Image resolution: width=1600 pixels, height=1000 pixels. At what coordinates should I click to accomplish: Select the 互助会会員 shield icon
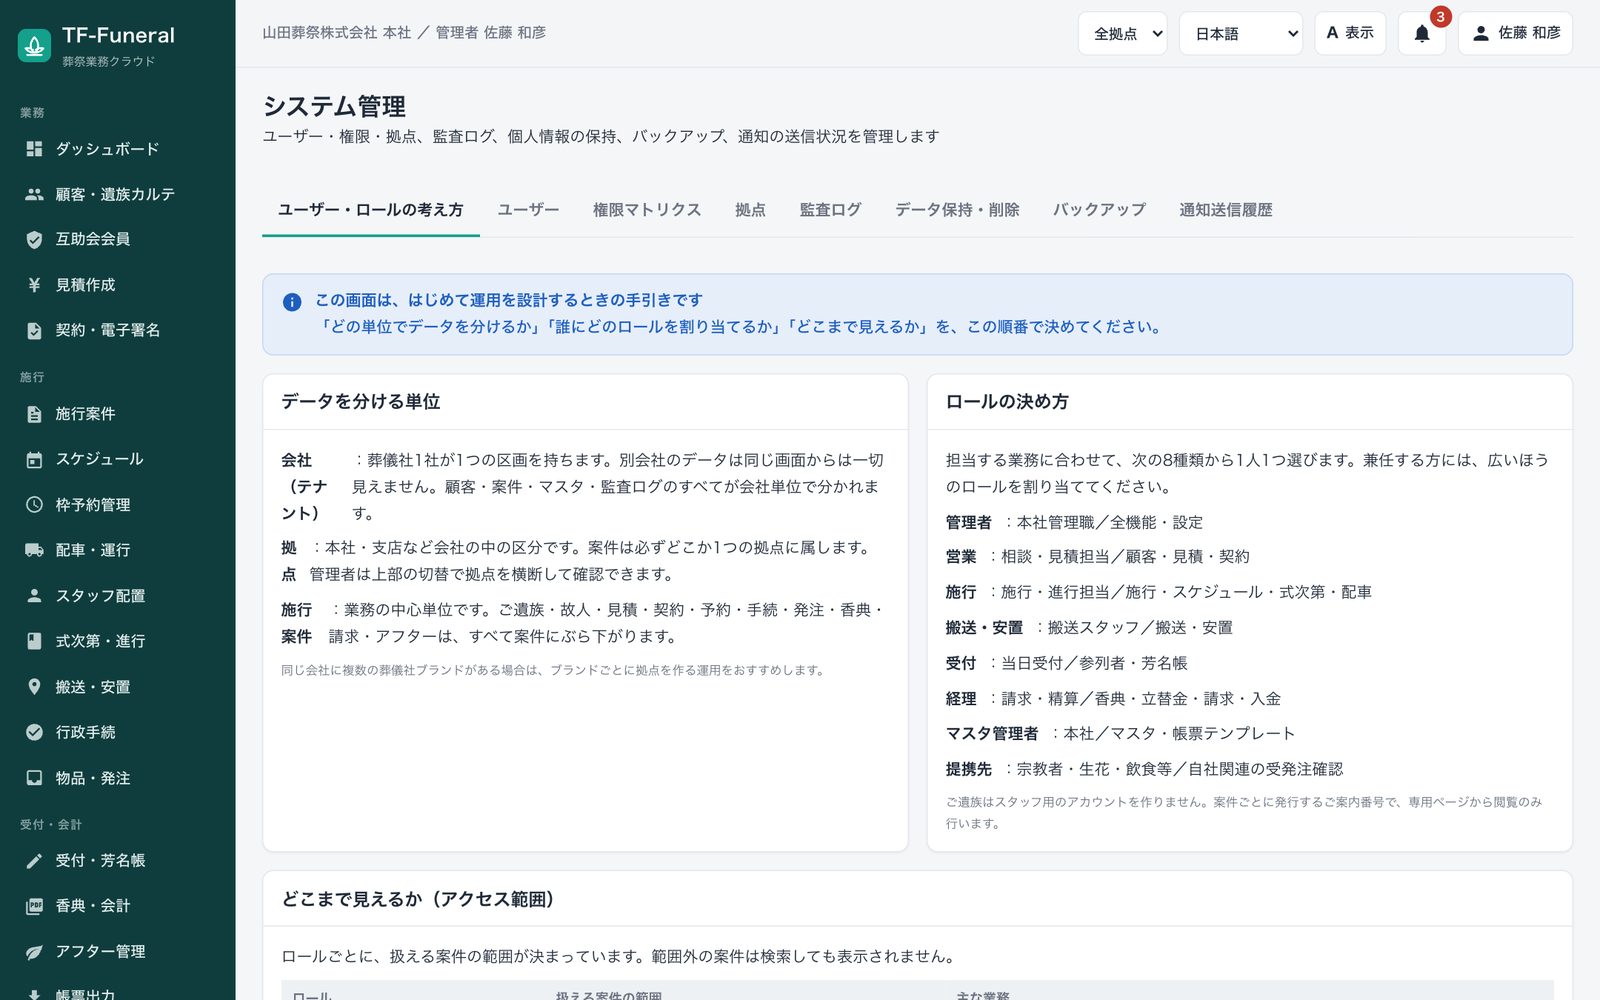[34, 239]
